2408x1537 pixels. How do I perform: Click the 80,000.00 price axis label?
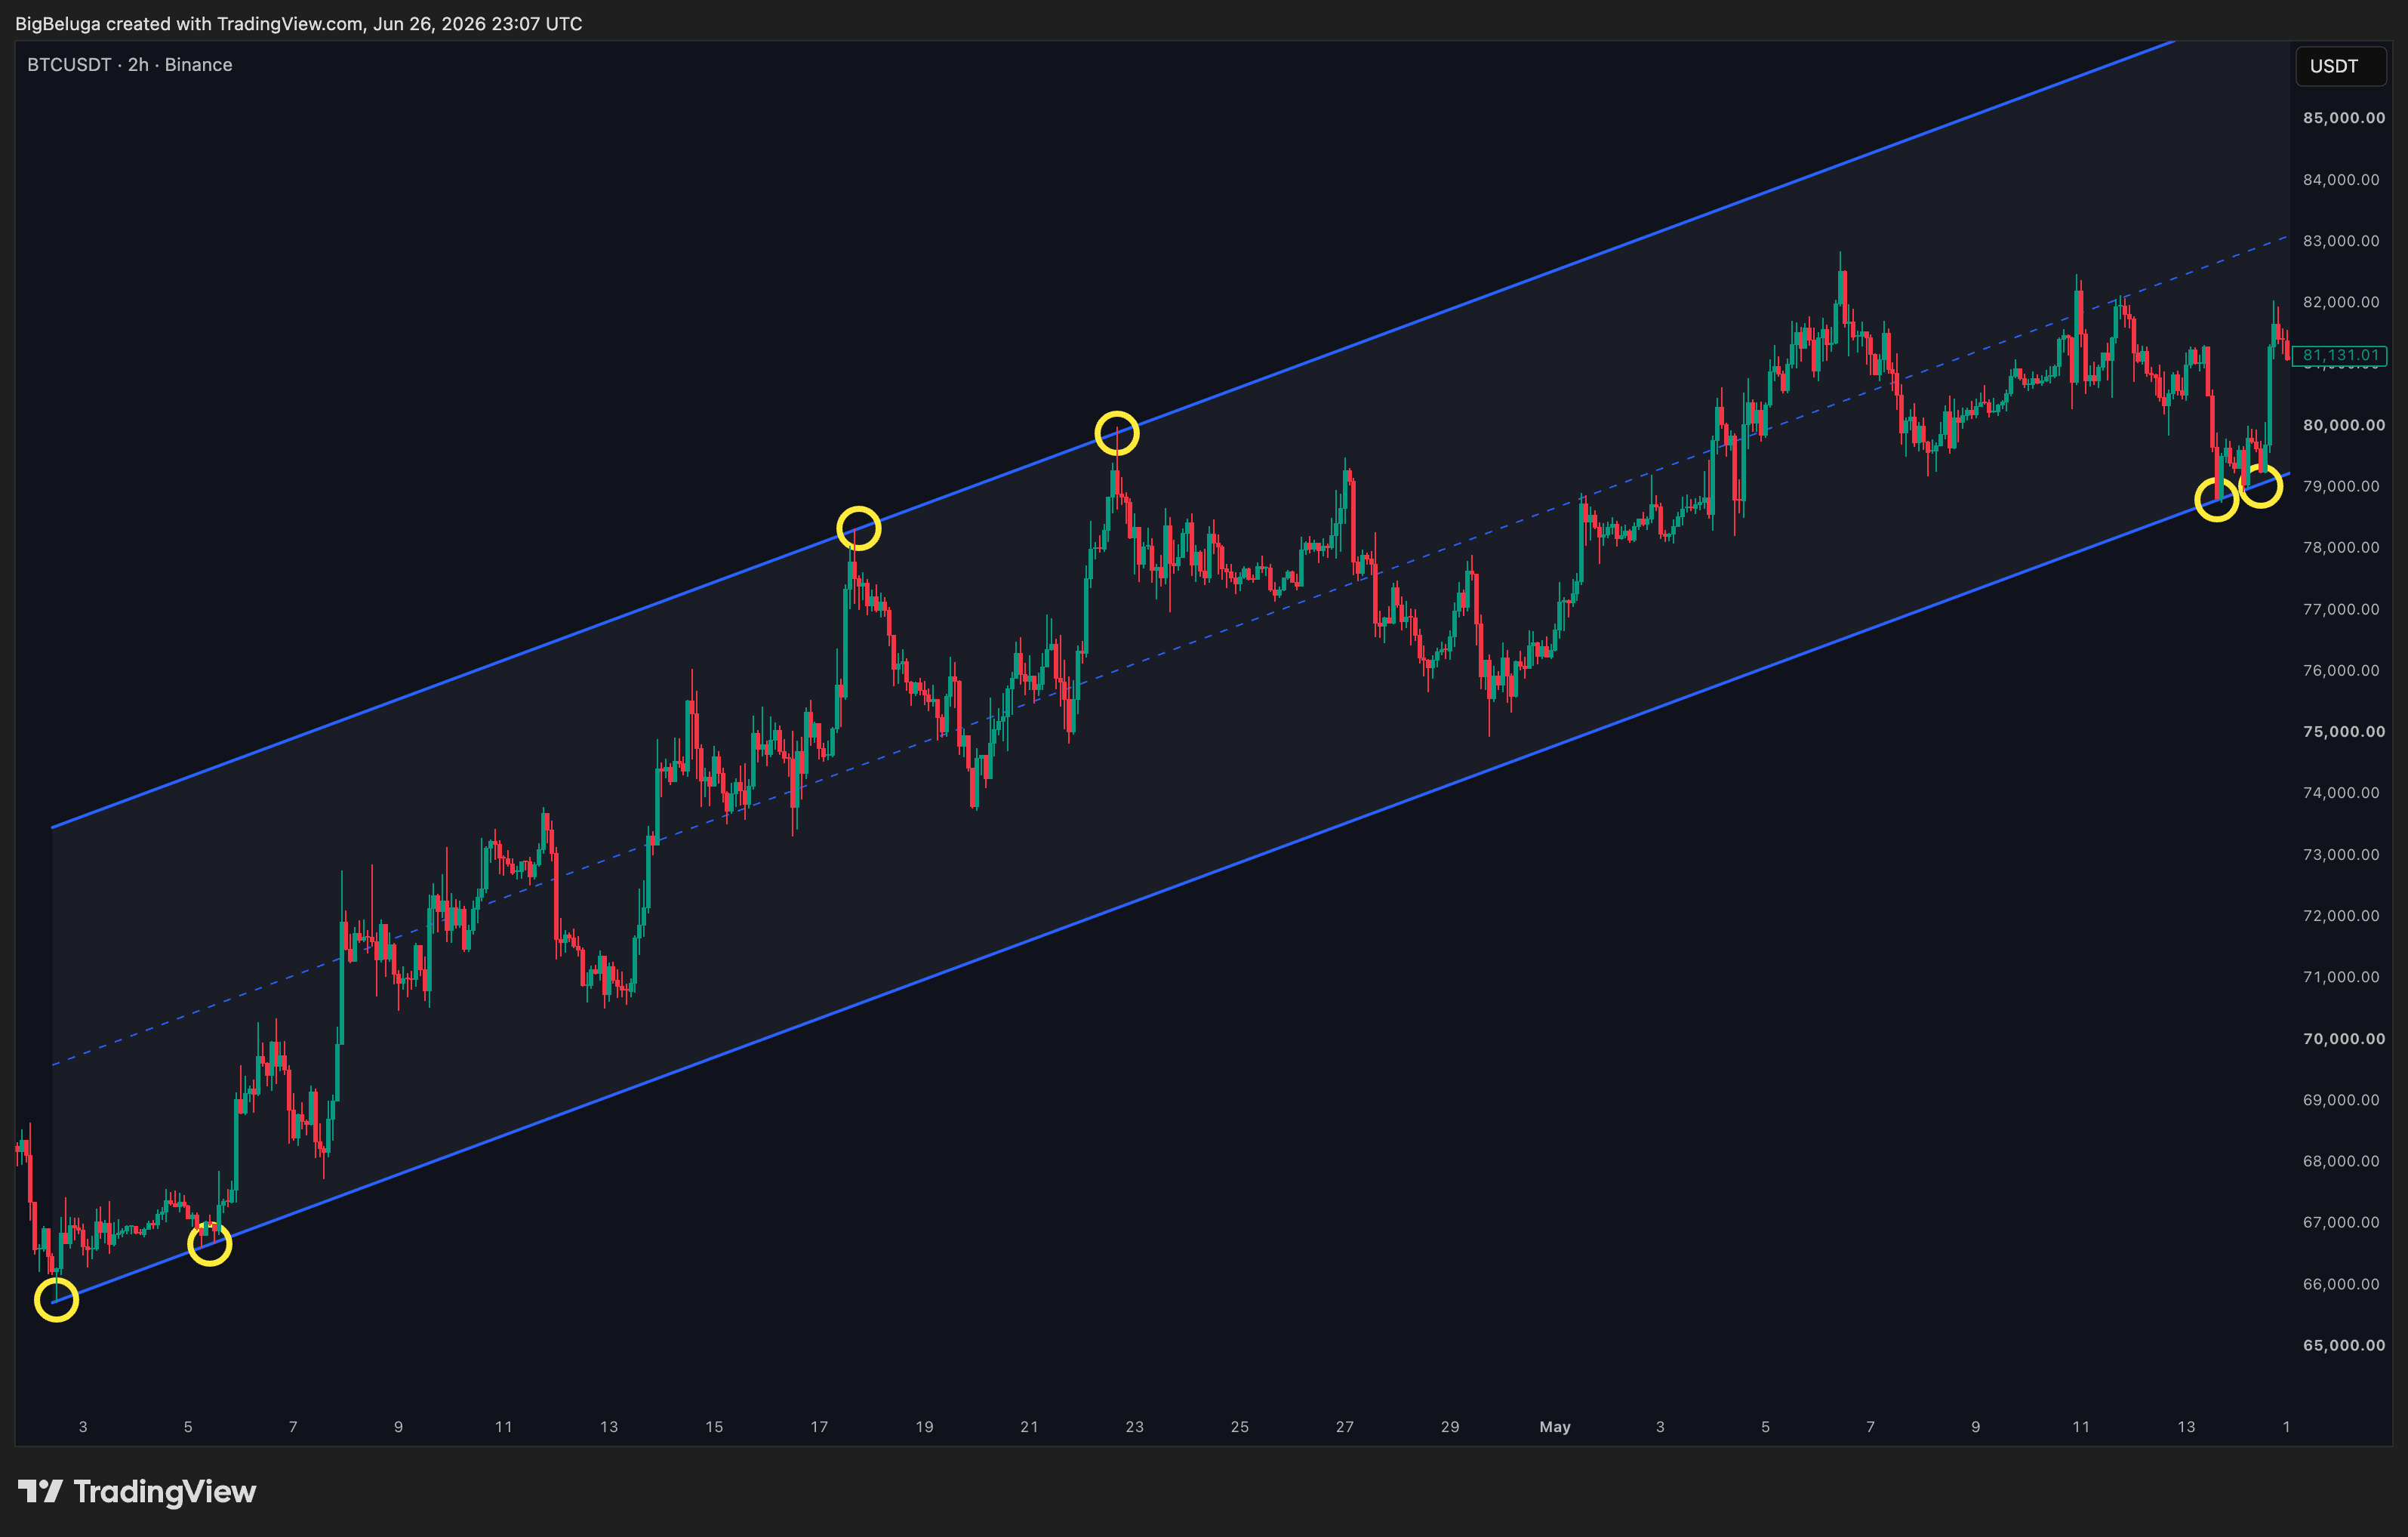(2343, 425)
